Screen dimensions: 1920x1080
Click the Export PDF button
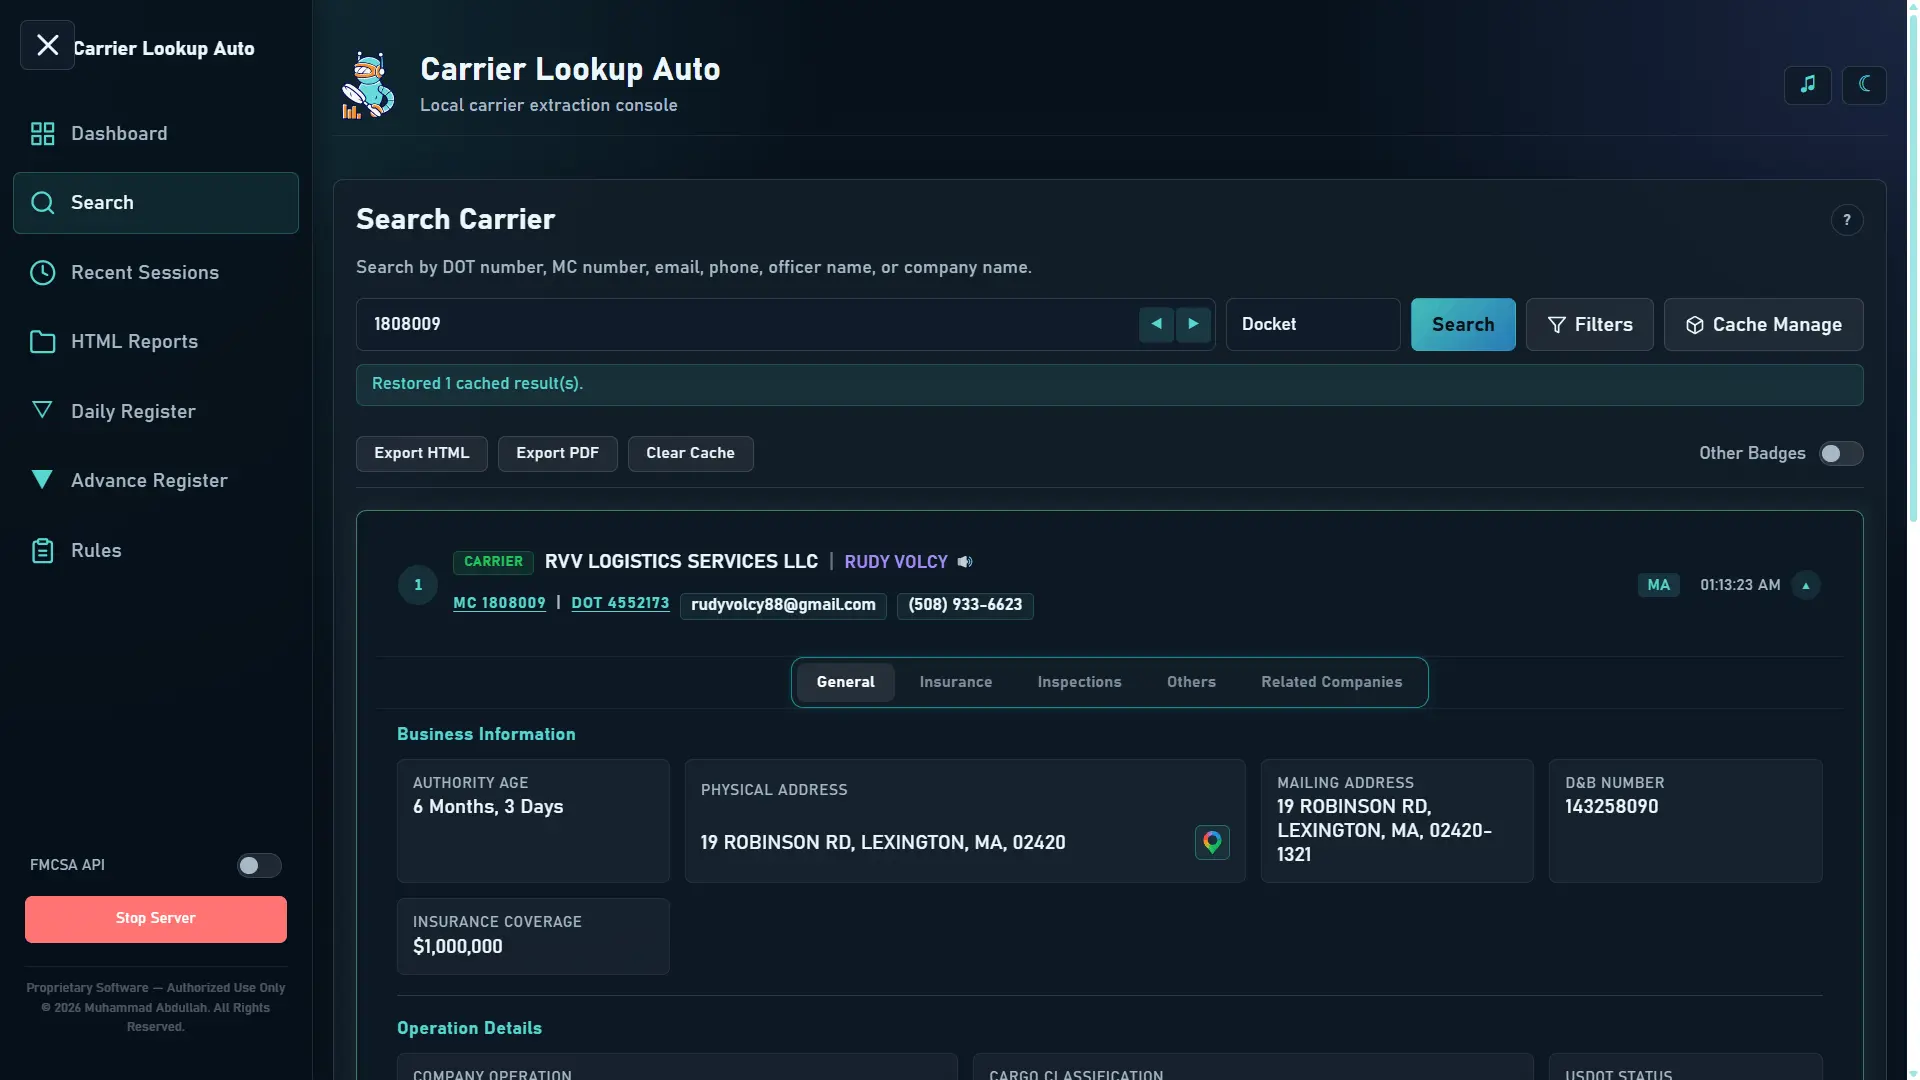tap(557, 454)
